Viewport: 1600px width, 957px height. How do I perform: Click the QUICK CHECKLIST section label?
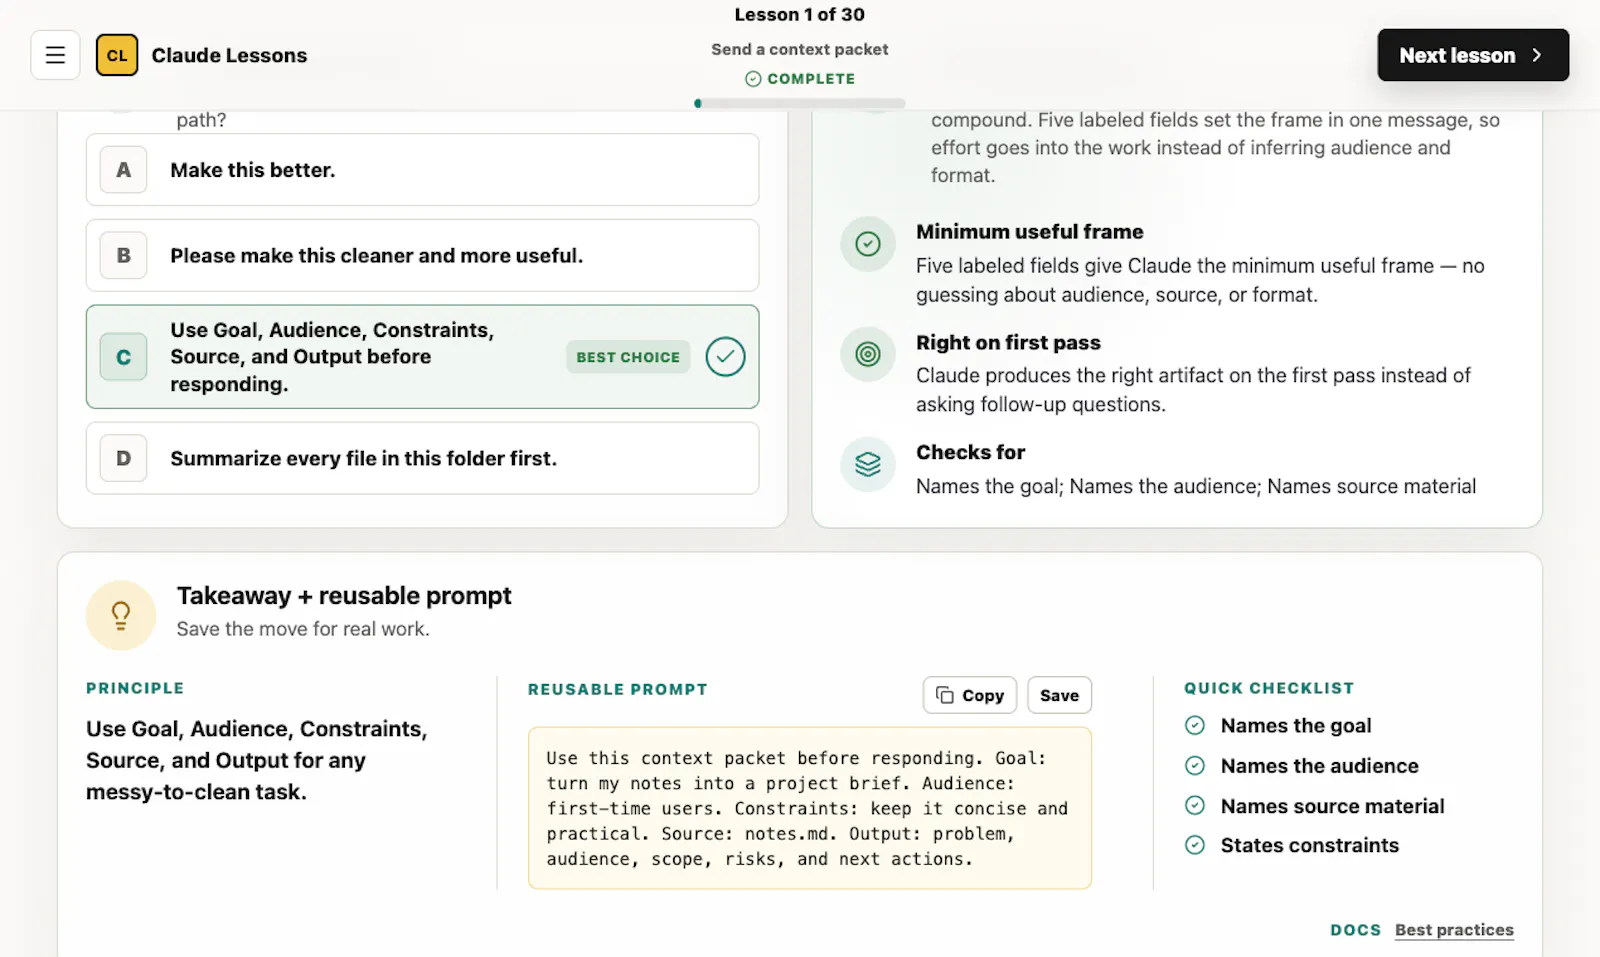click(x=1269, y=688)
